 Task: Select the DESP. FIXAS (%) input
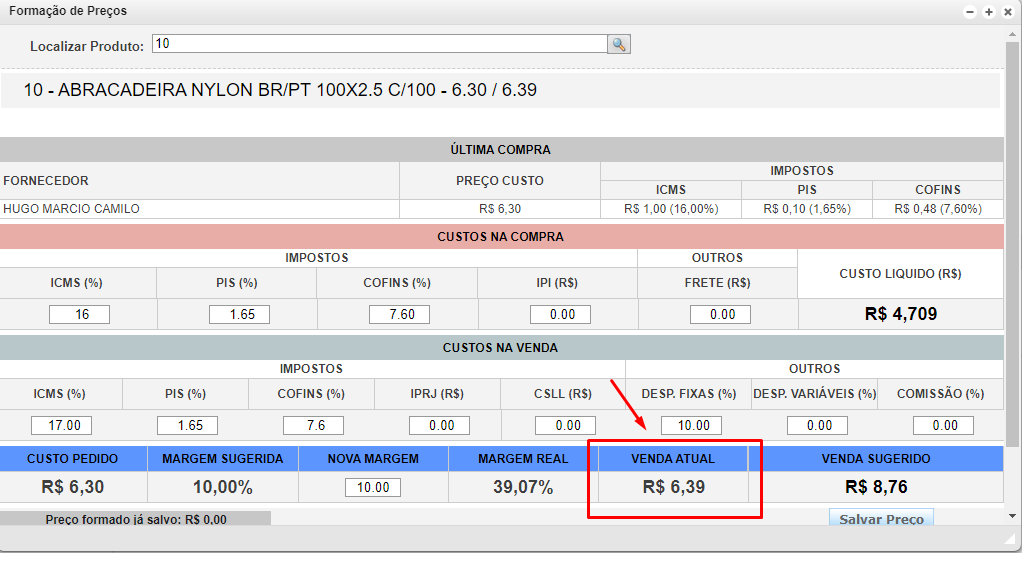(x=691, y=425)
